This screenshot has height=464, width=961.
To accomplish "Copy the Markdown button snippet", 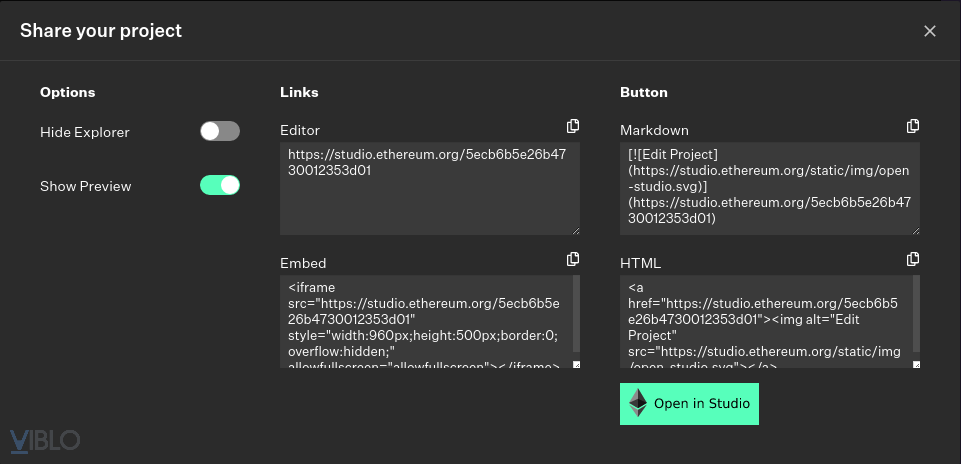I will (913, 126).
